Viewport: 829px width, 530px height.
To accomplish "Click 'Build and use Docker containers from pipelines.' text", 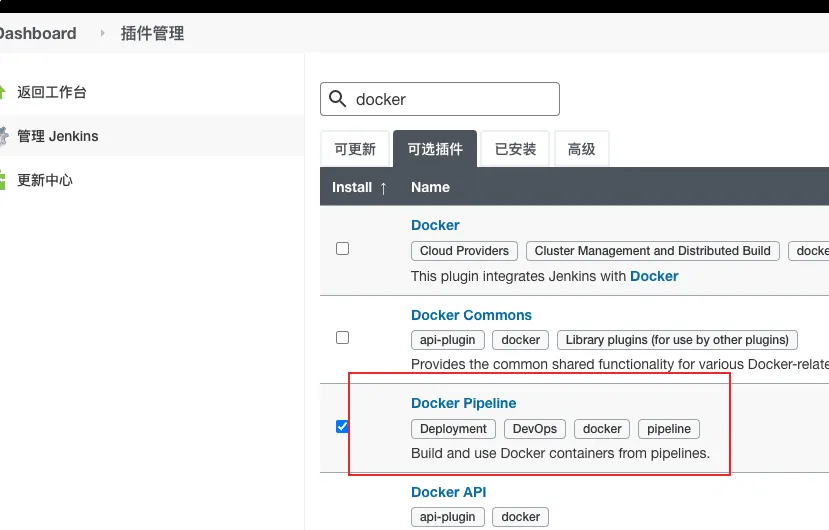I will coord(560,453).
